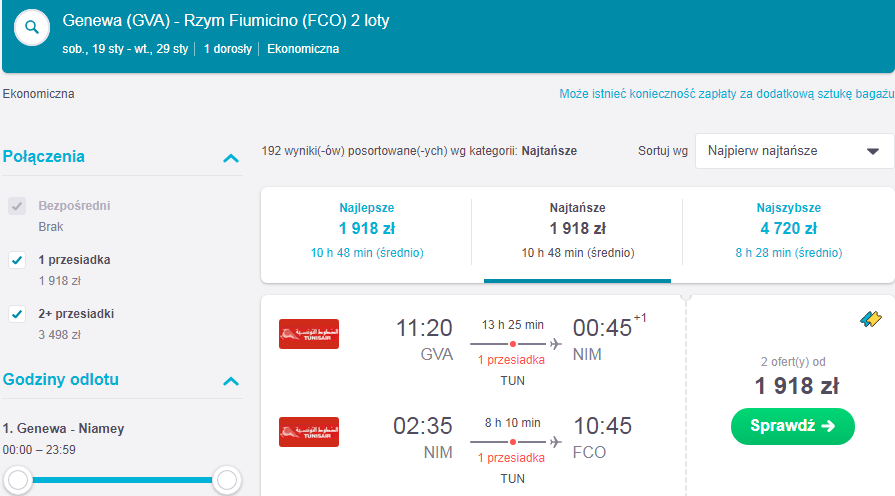Open the Najpierw najtańsze sort dropdown
The height and width of the screenshot is (496, 895).
[794, 151]
